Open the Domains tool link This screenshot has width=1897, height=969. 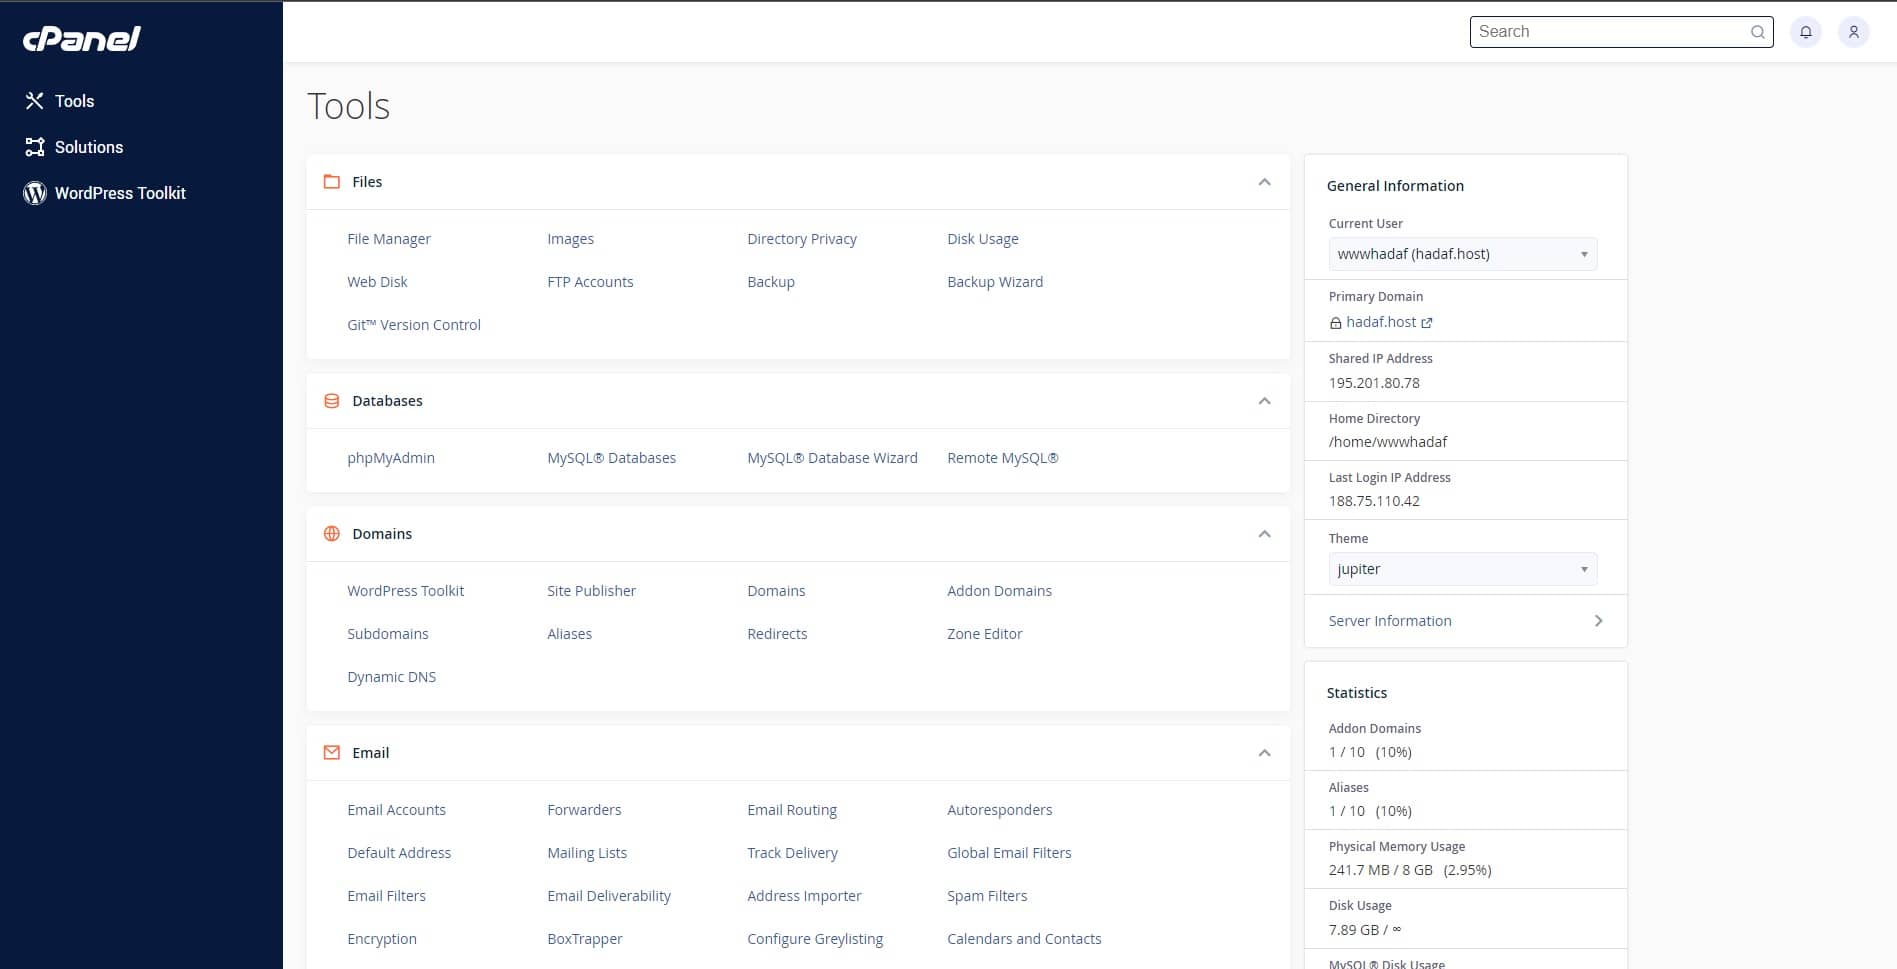776,591
